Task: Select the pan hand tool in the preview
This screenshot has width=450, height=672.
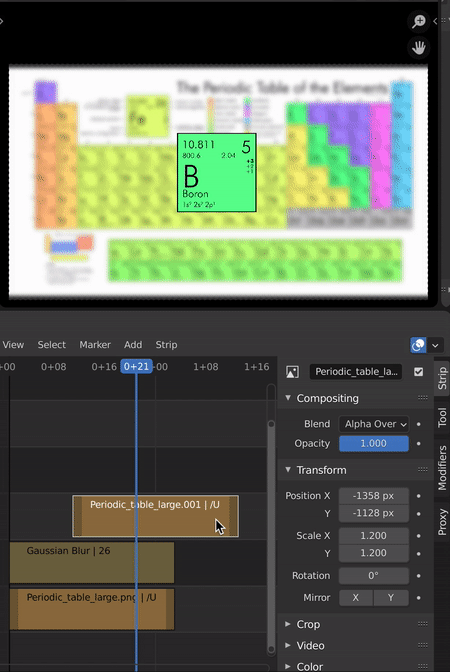Action: pos(419,48)
